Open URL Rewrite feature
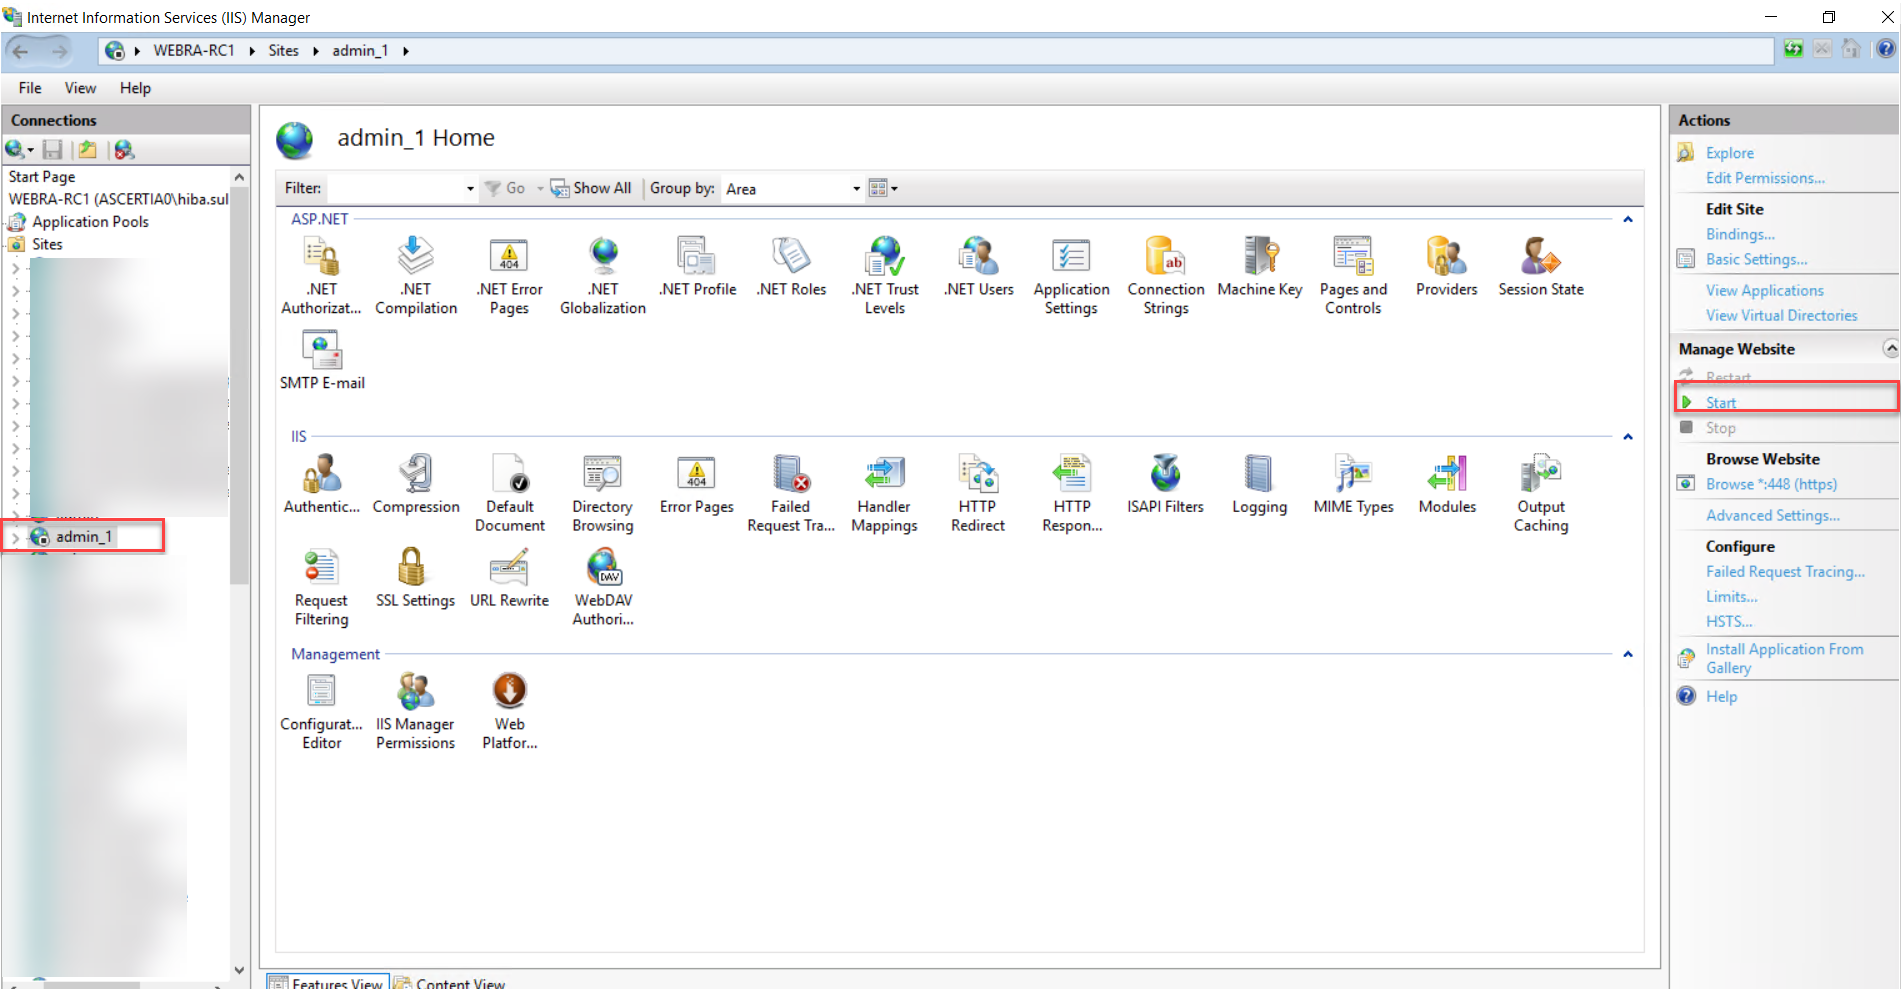1901x989 pixels. pyautogui.click(x=509, y=578)
